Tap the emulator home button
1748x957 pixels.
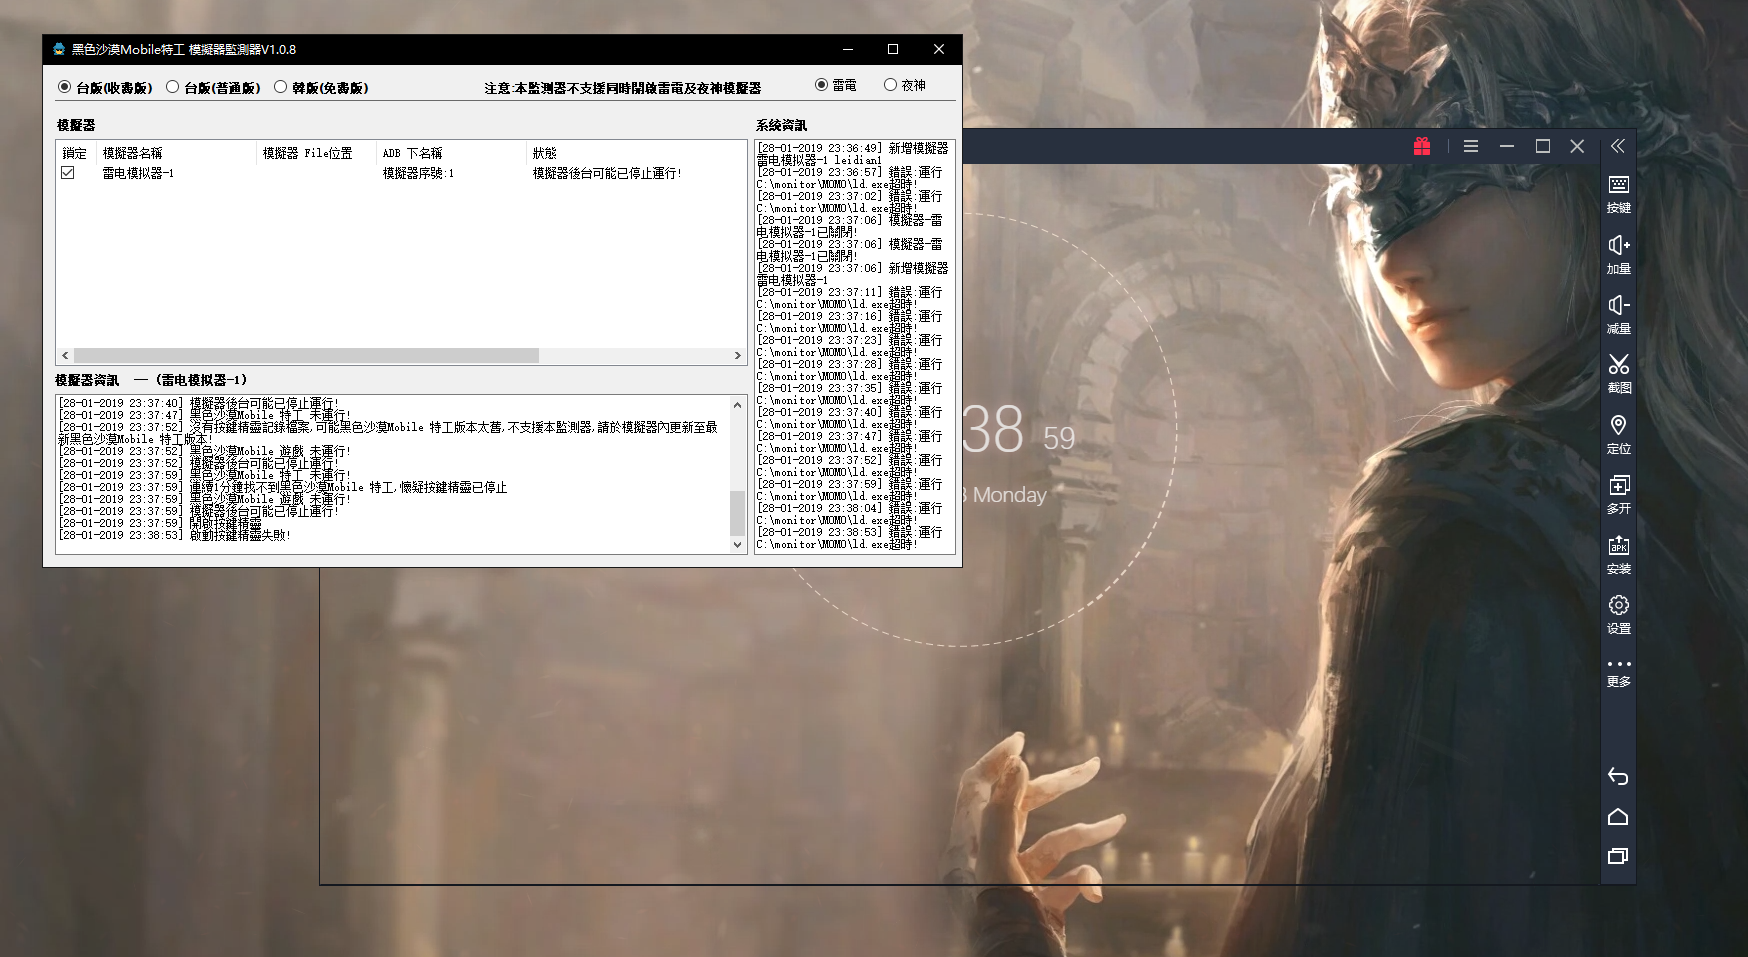pos(1618,817)
